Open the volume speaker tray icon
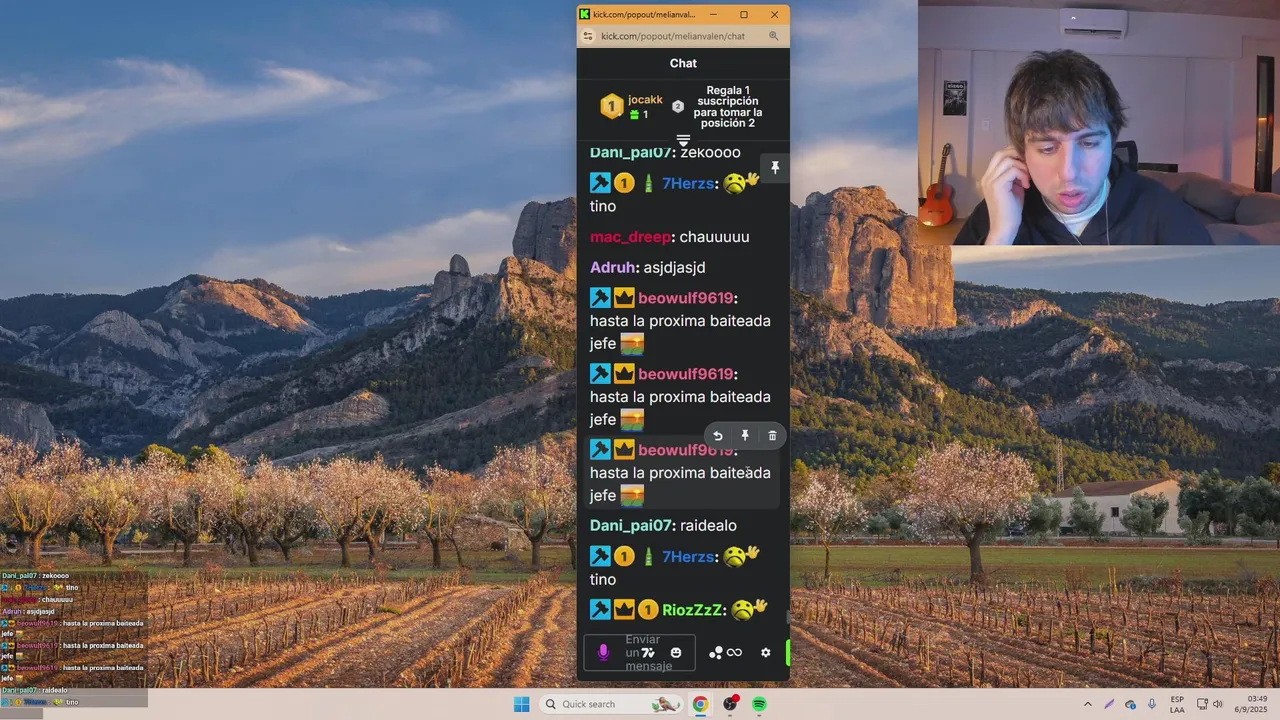This screenshot has height=720, width=1280. point(1218,704)
